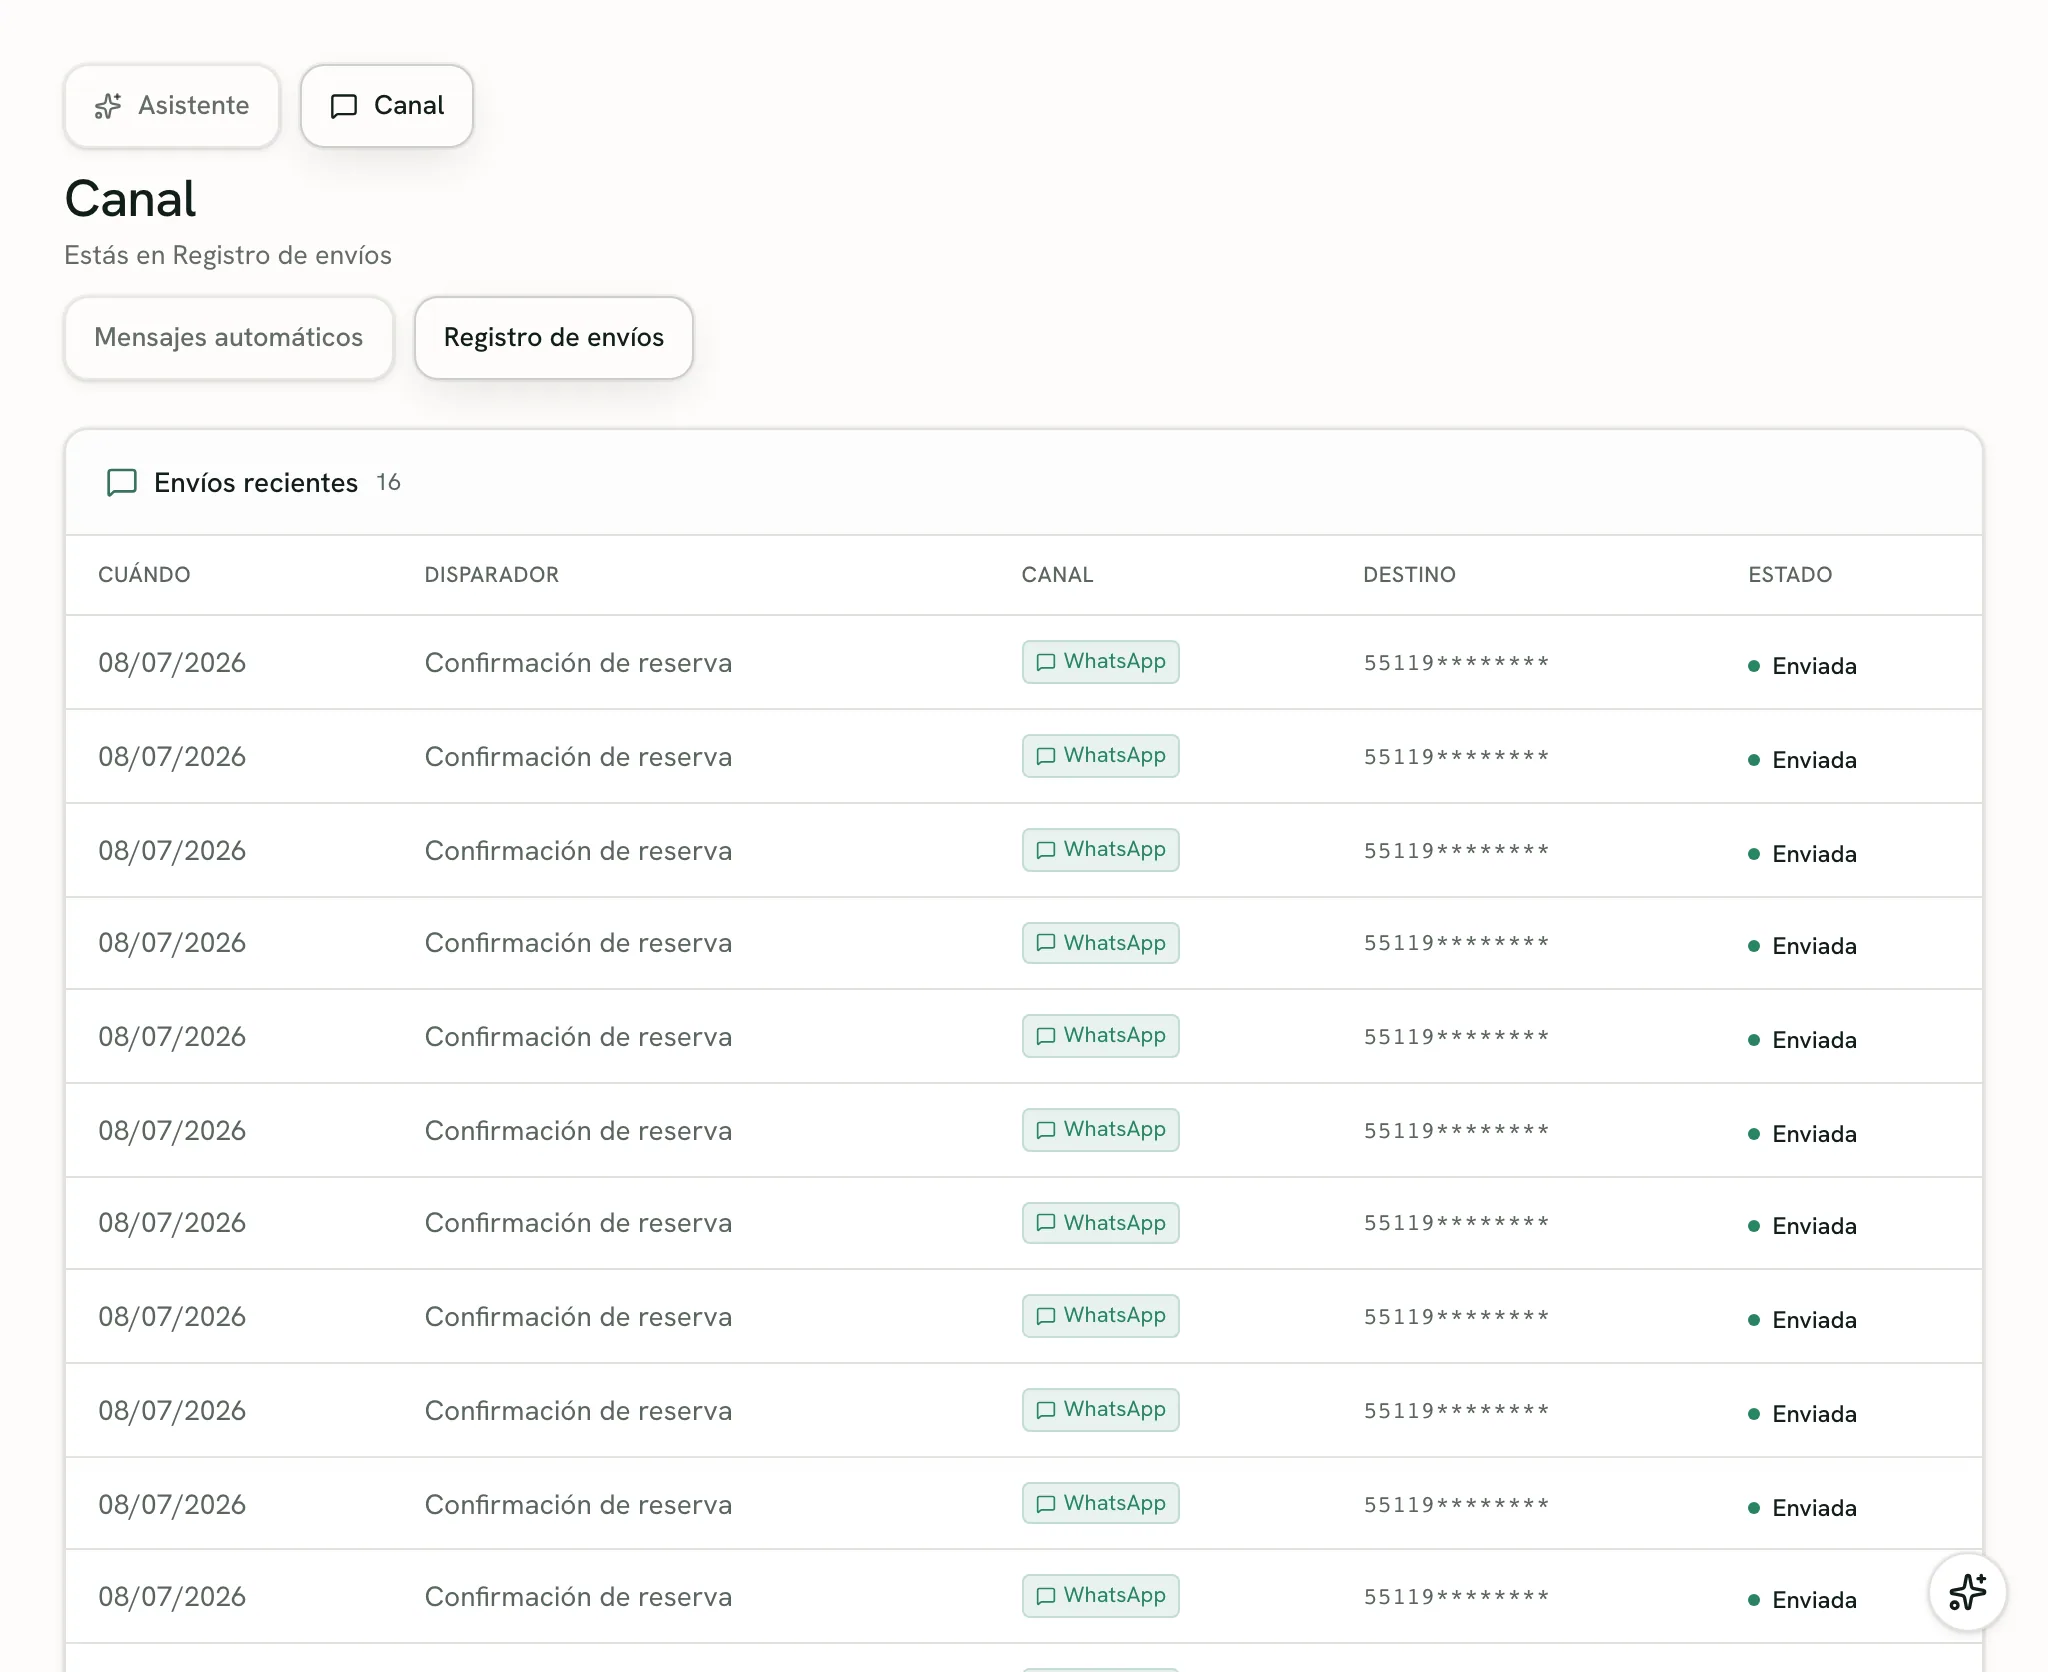Click third row's Confirmación de reserva text
Screen dimensions: 2048x1672
578,851
